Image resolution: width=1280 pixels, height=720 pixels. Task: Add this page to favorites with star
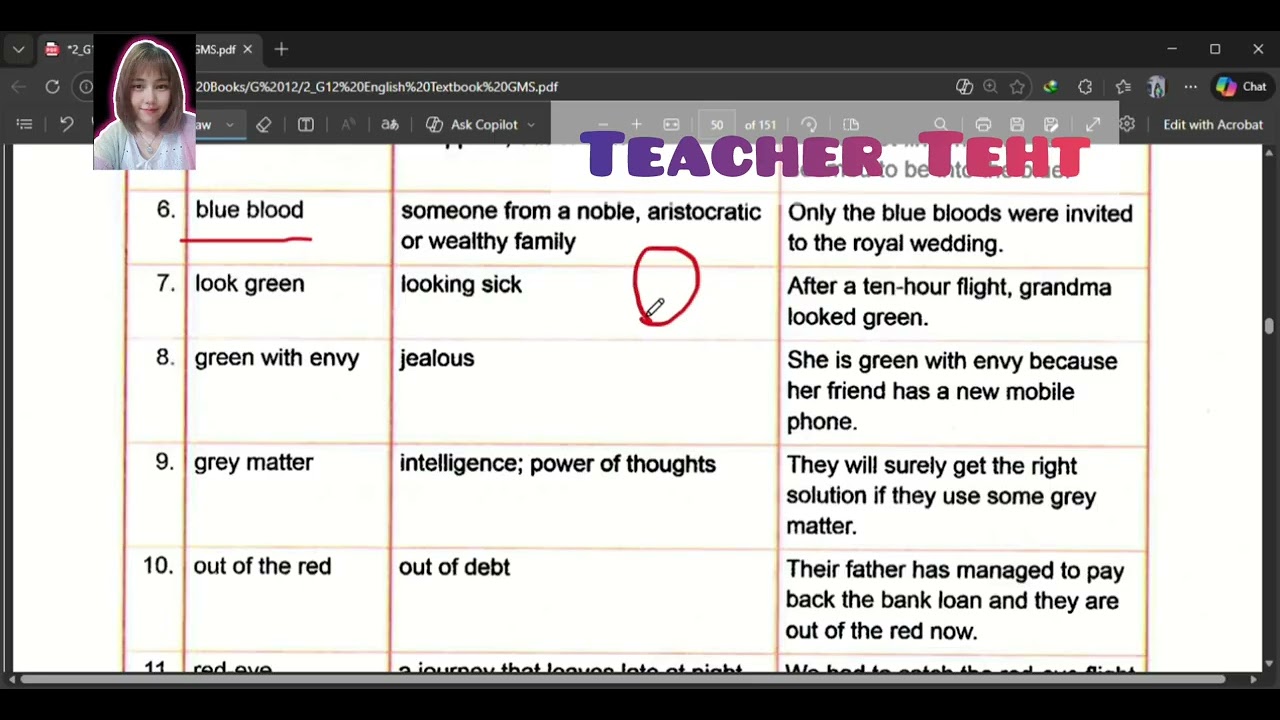point(1017,87)
